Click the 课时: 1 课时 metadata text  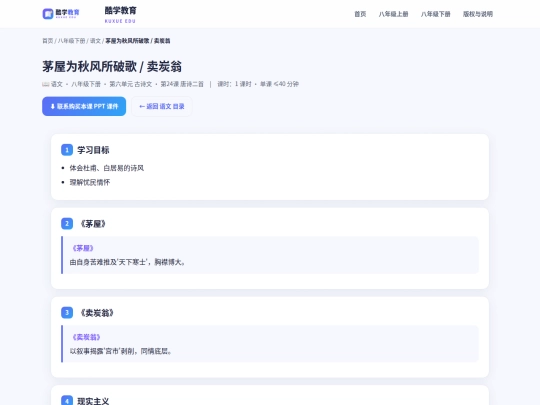234,84
